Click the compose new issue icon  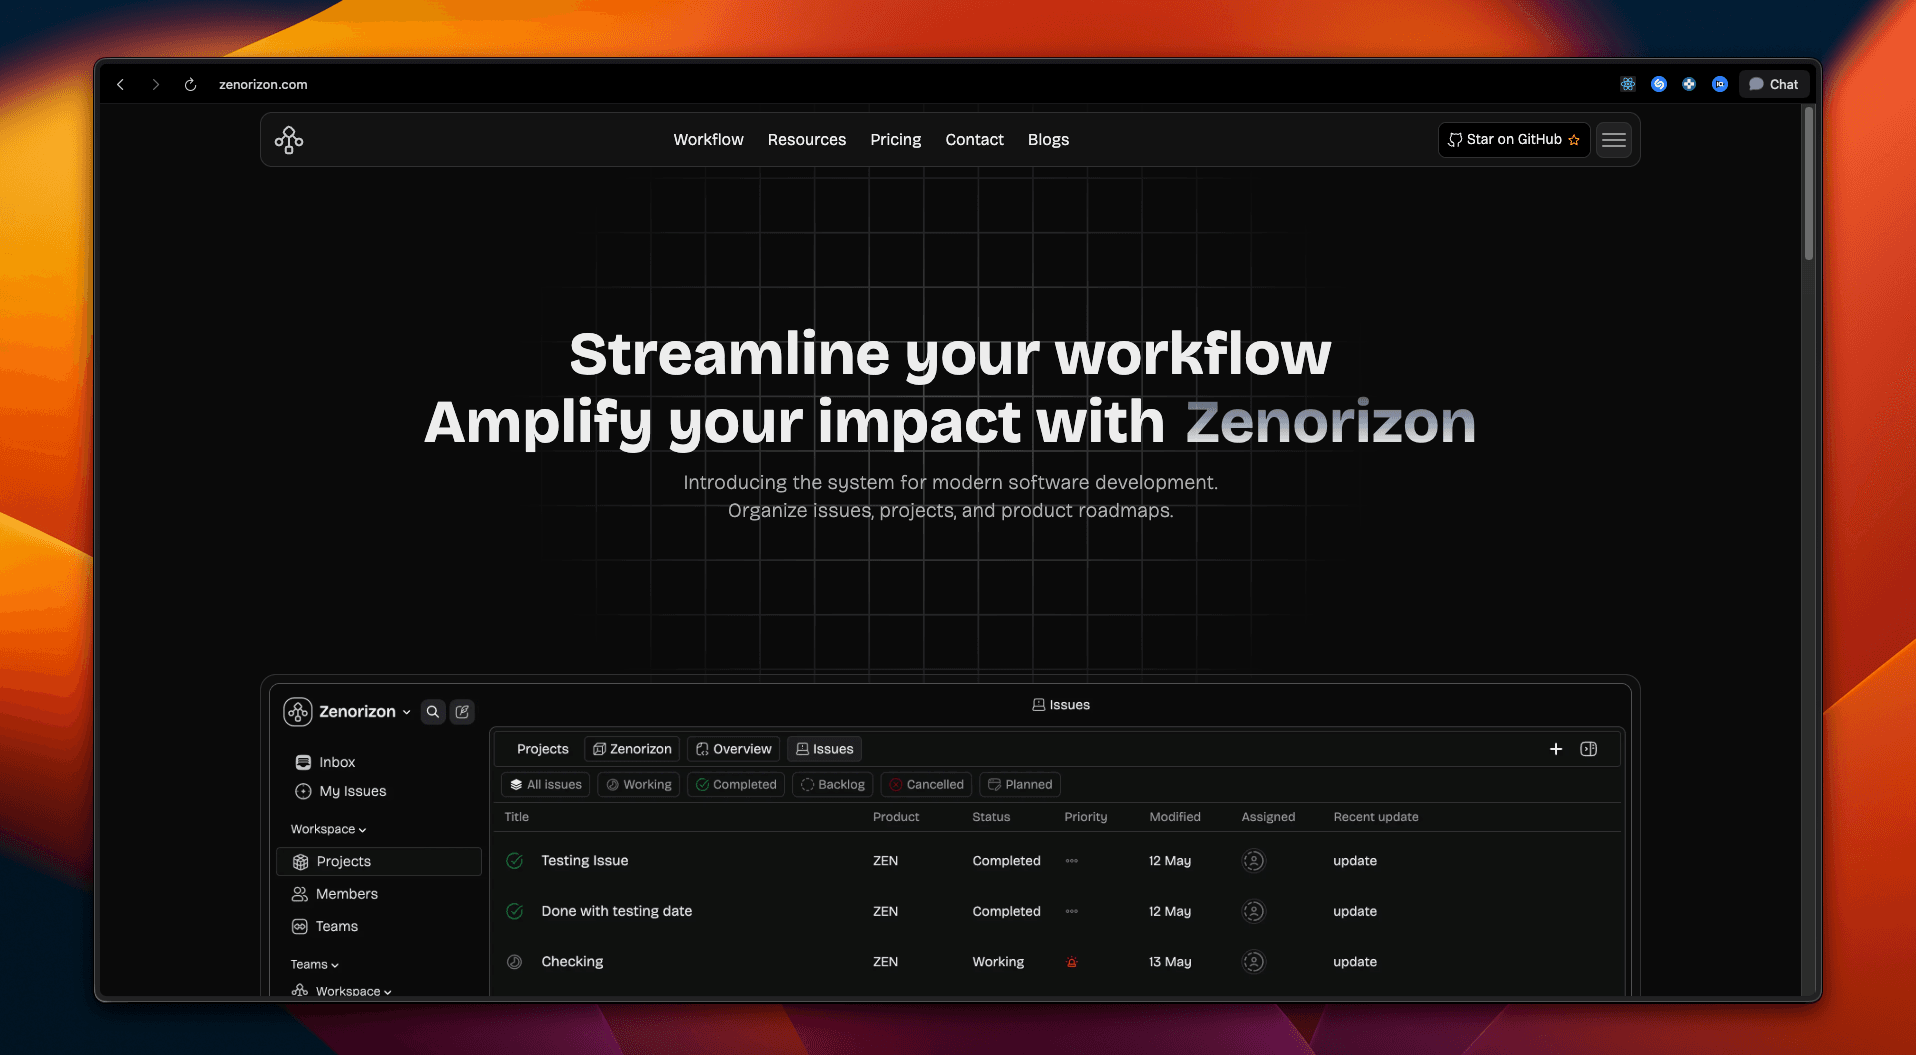click(462, 712)
